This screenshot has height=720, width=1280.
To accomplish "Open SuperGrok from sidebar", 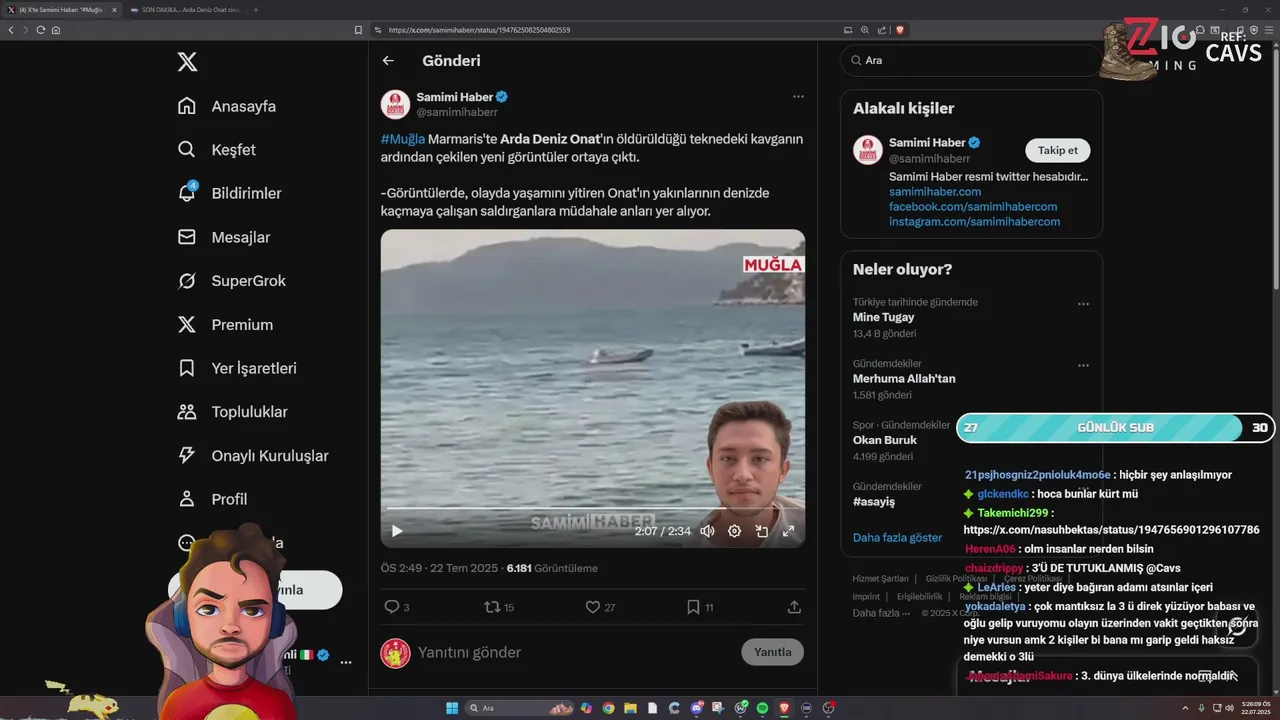I will 232,281.
